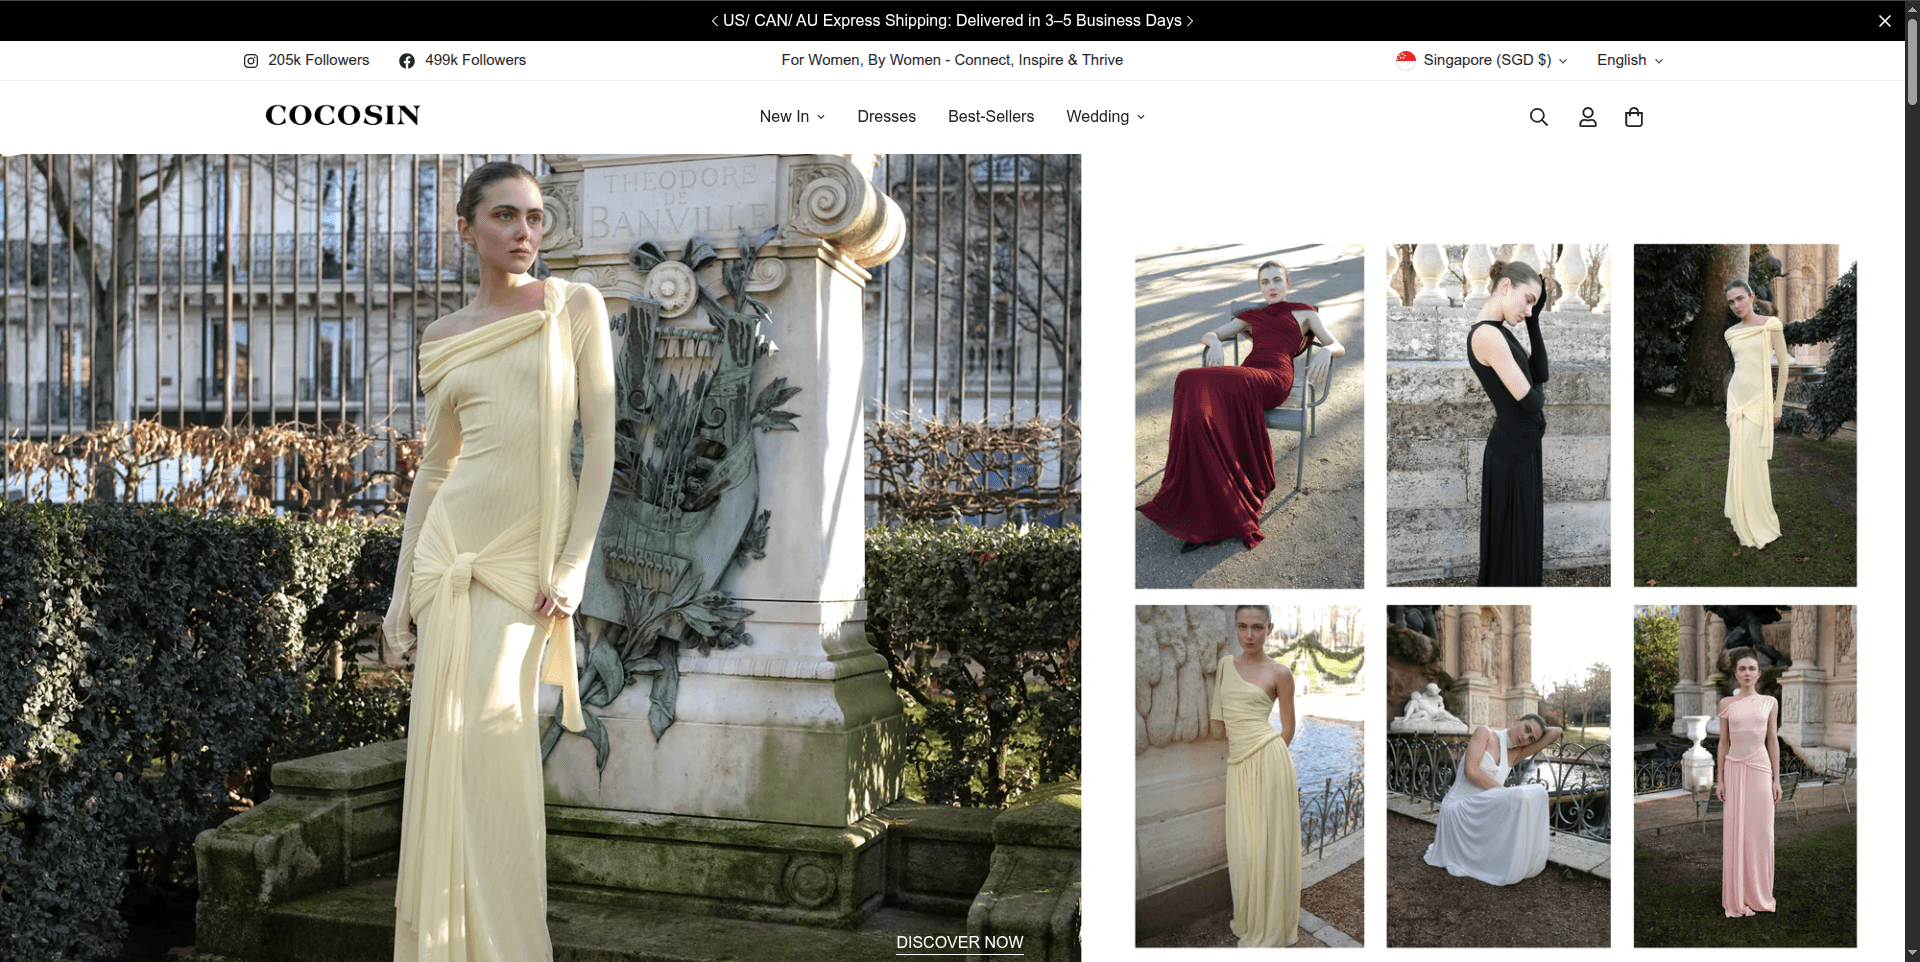The width and height of the screenshot is (1920, 962).
Task: Open the white dress seated photo
Action: pos(1498,776)
